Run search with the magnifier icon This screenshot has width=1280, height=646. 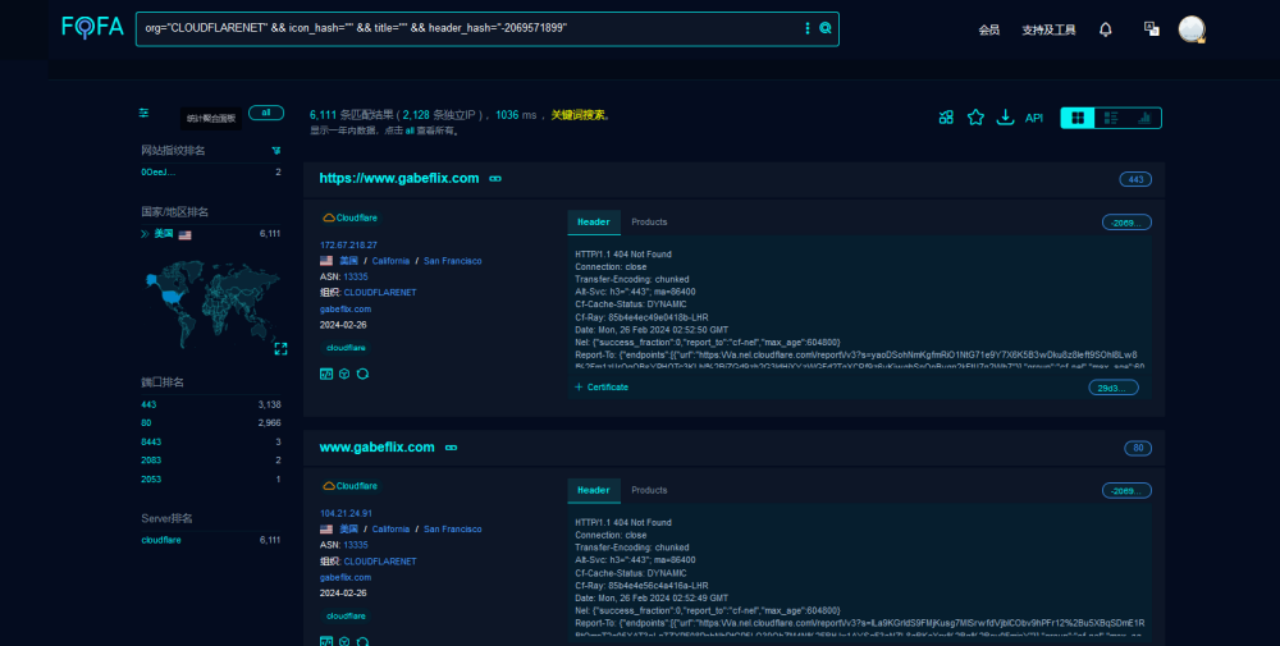click(826, 28)
